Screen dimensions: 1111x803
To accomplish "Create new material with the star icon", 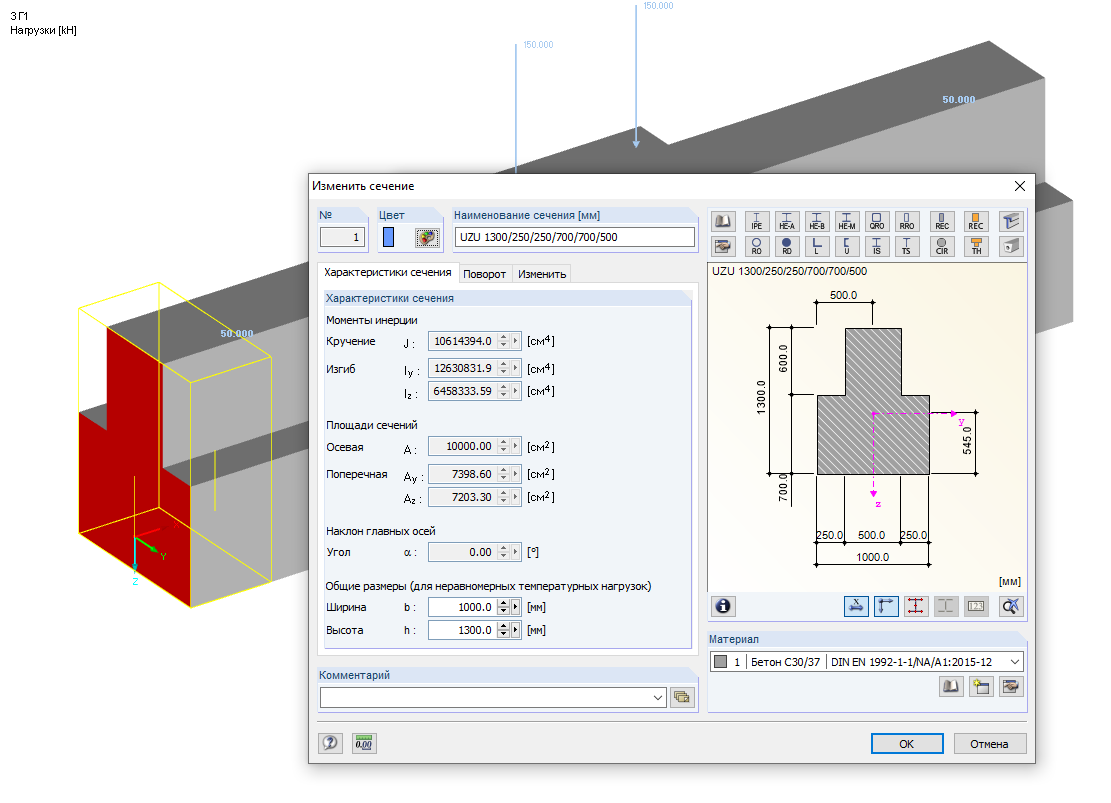I will point(981,686).
